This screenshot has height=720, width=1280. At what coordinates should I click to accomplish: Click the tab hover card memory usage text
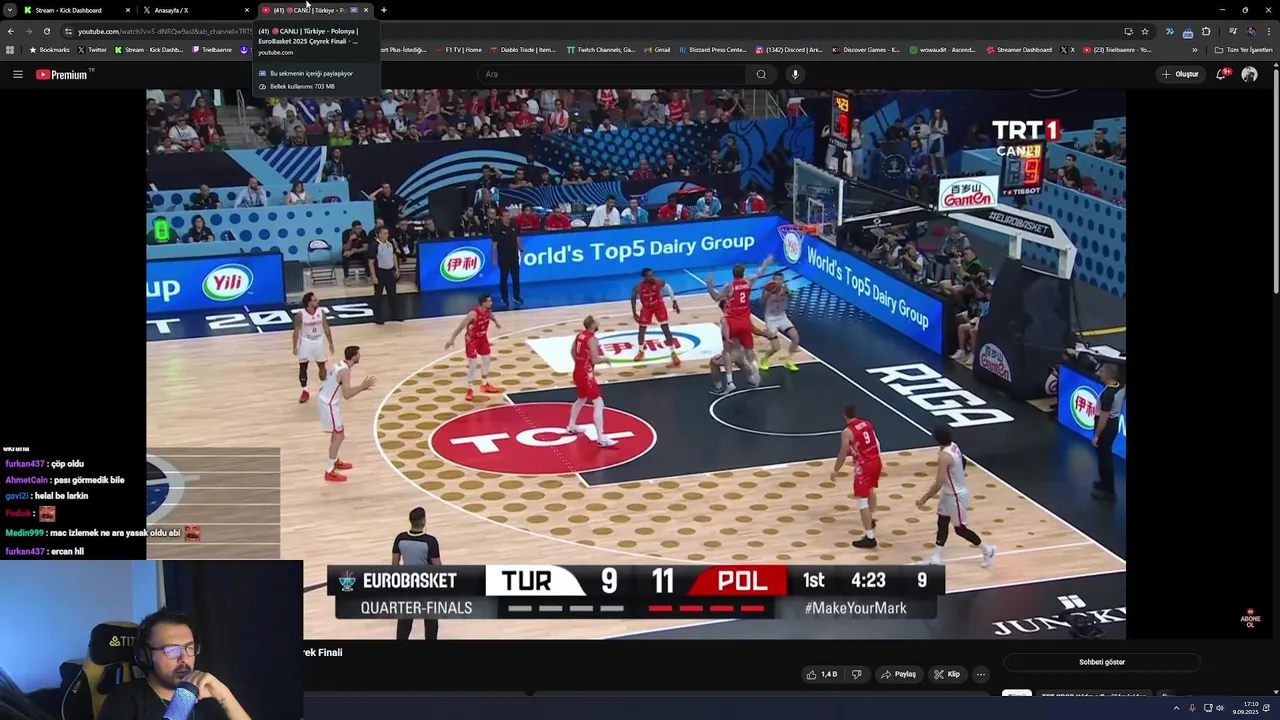coord(302,86)
